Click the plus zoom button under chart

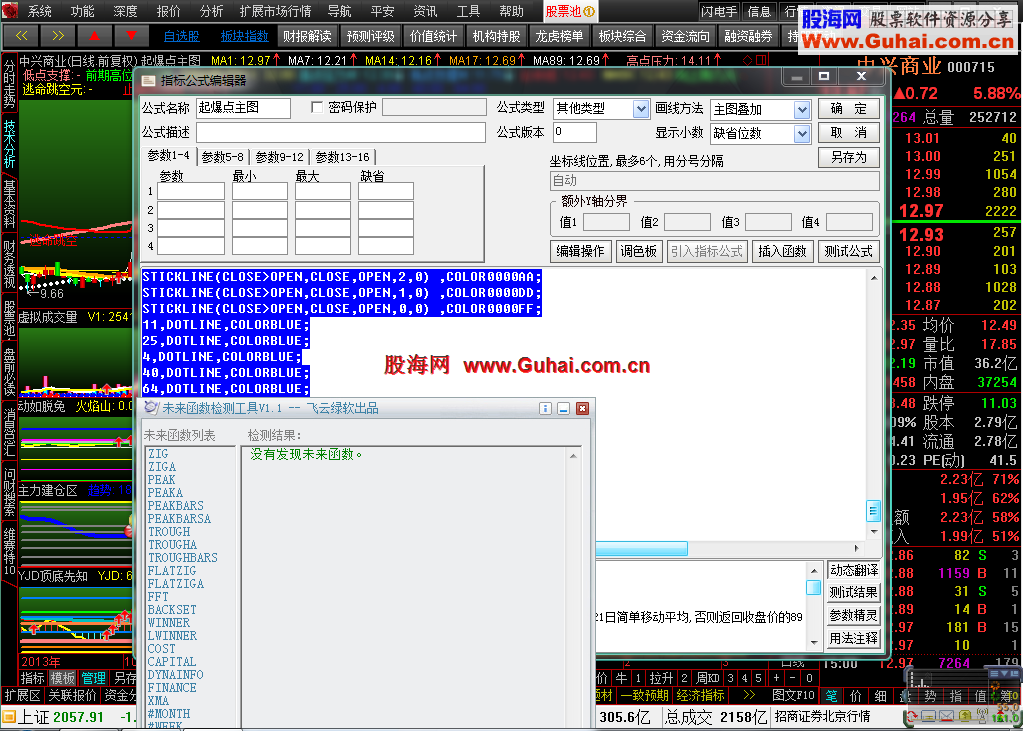click(x=776, y=678)
